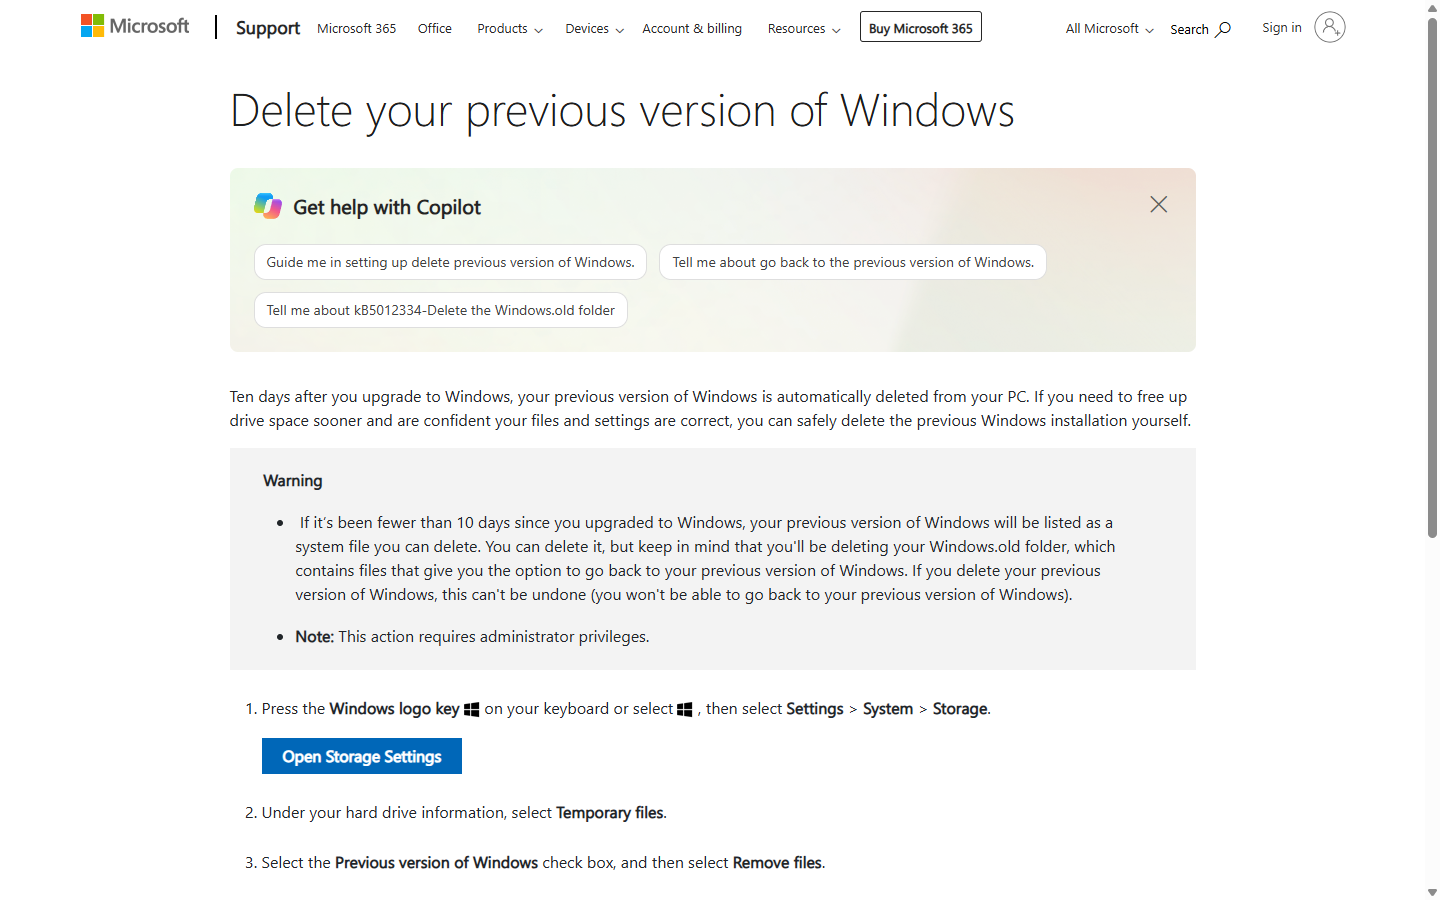Open the Office menu item
Screen dimensions: 1440x900
434,28
